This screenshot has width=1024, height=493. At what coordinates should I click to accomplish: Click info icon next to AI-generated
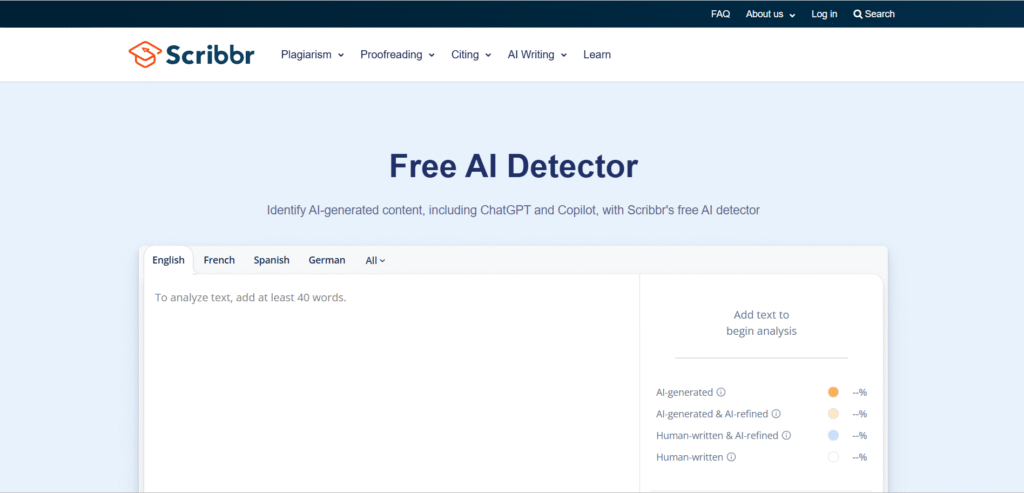click(x=721, y=392)
